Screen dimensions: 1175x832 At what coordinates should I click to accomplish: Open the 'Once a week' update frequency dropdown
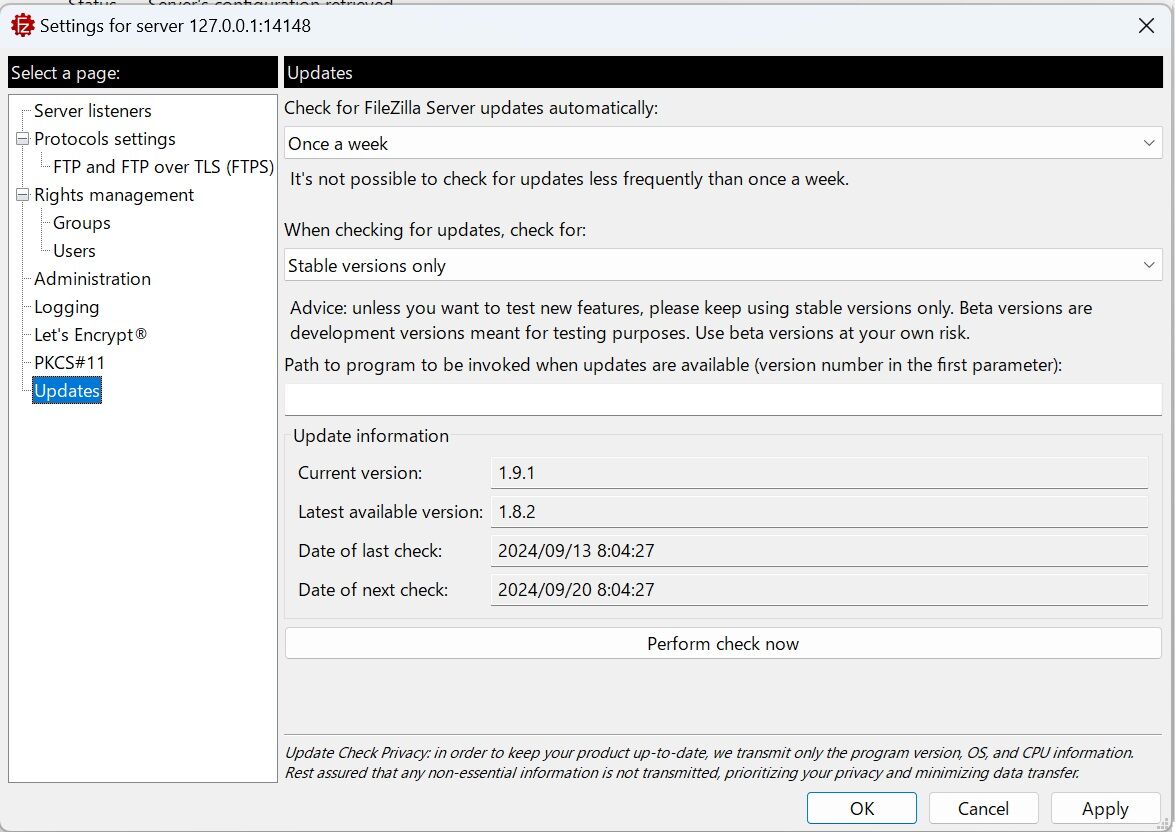(x=723, y=143)
